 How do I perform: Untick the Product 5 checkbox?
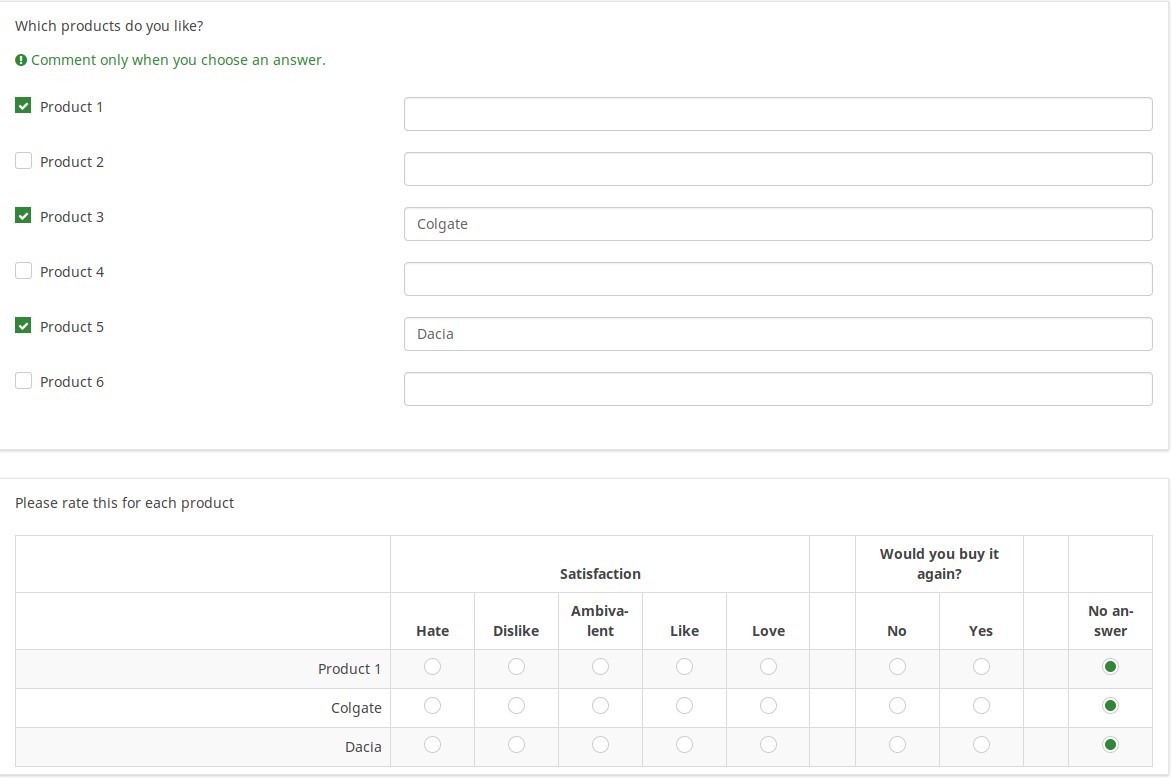[23, 326]
